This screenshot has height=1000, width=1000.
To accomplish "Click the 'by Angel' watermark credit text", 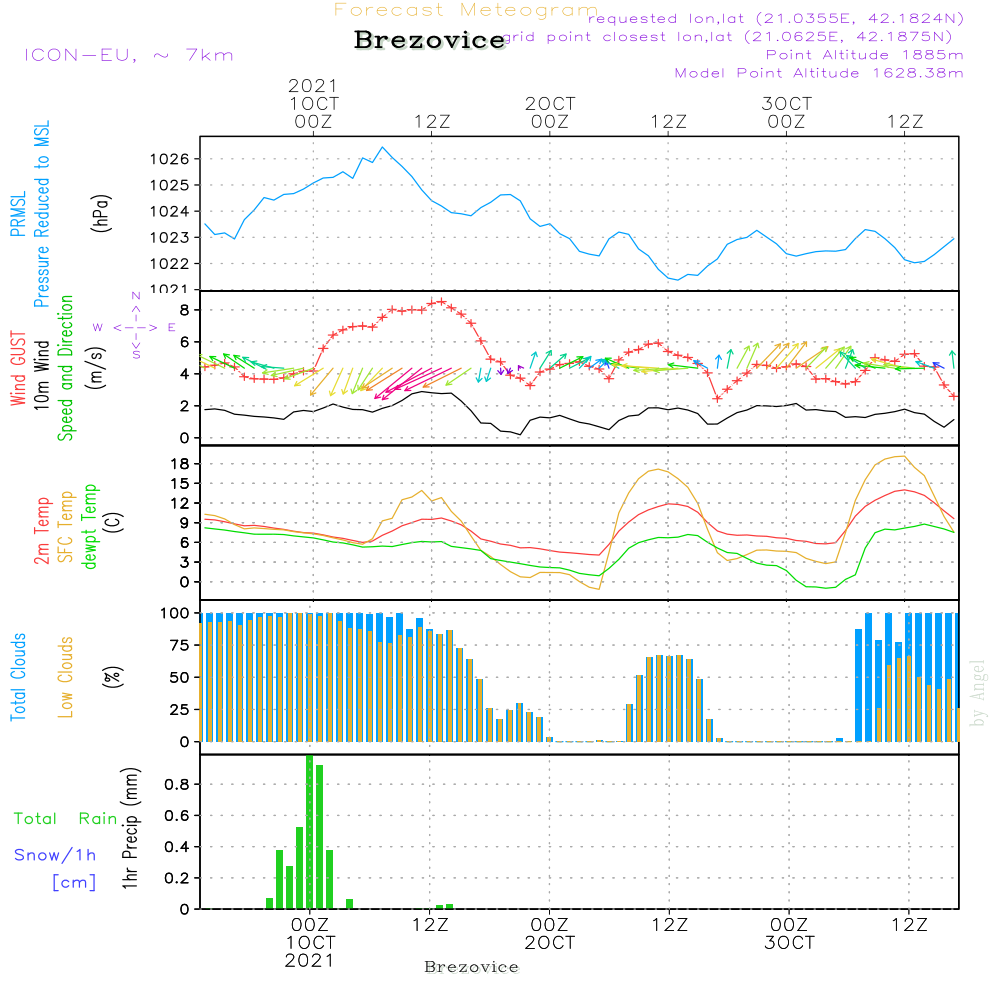I will pyautogui.click(x=978, y=693).
